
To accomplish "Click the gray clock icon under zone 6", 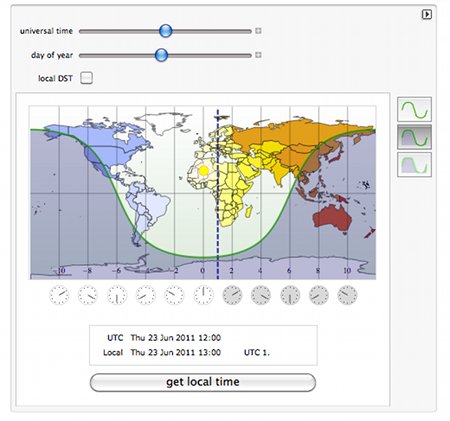I will (290, 295).
